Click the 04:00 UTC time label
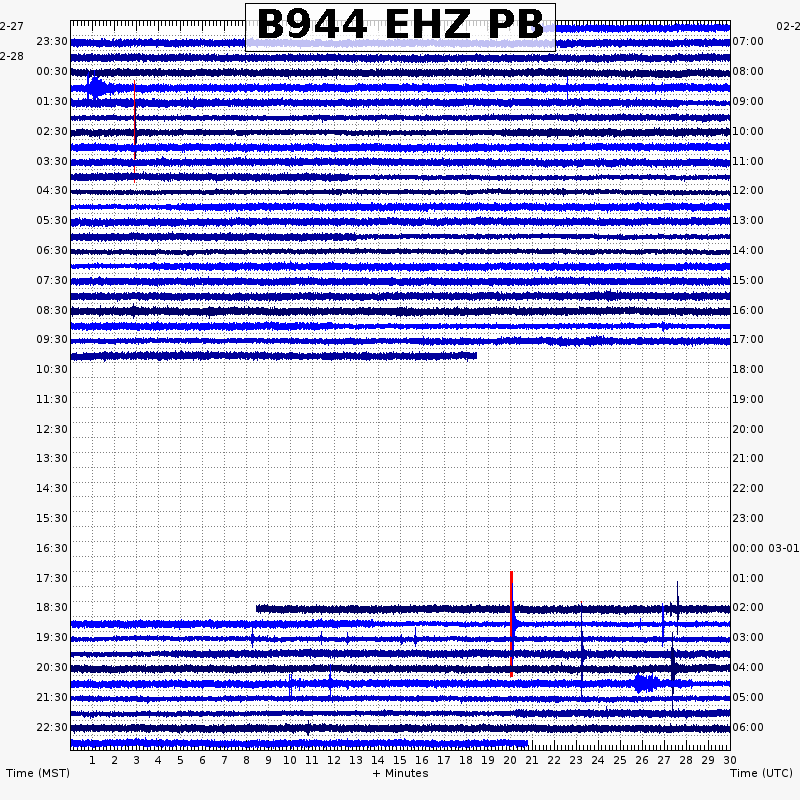The height and width of the screenshot is (800, 800). pyautogui.click(x=748, y=668)
